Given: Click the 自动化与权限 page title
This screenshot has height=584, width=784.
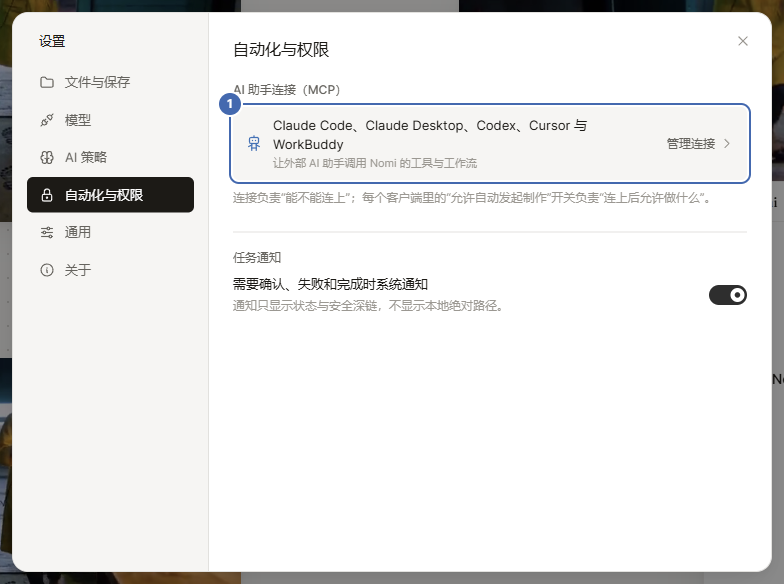Looking at the screenshot, I should [x=281, y=50].
